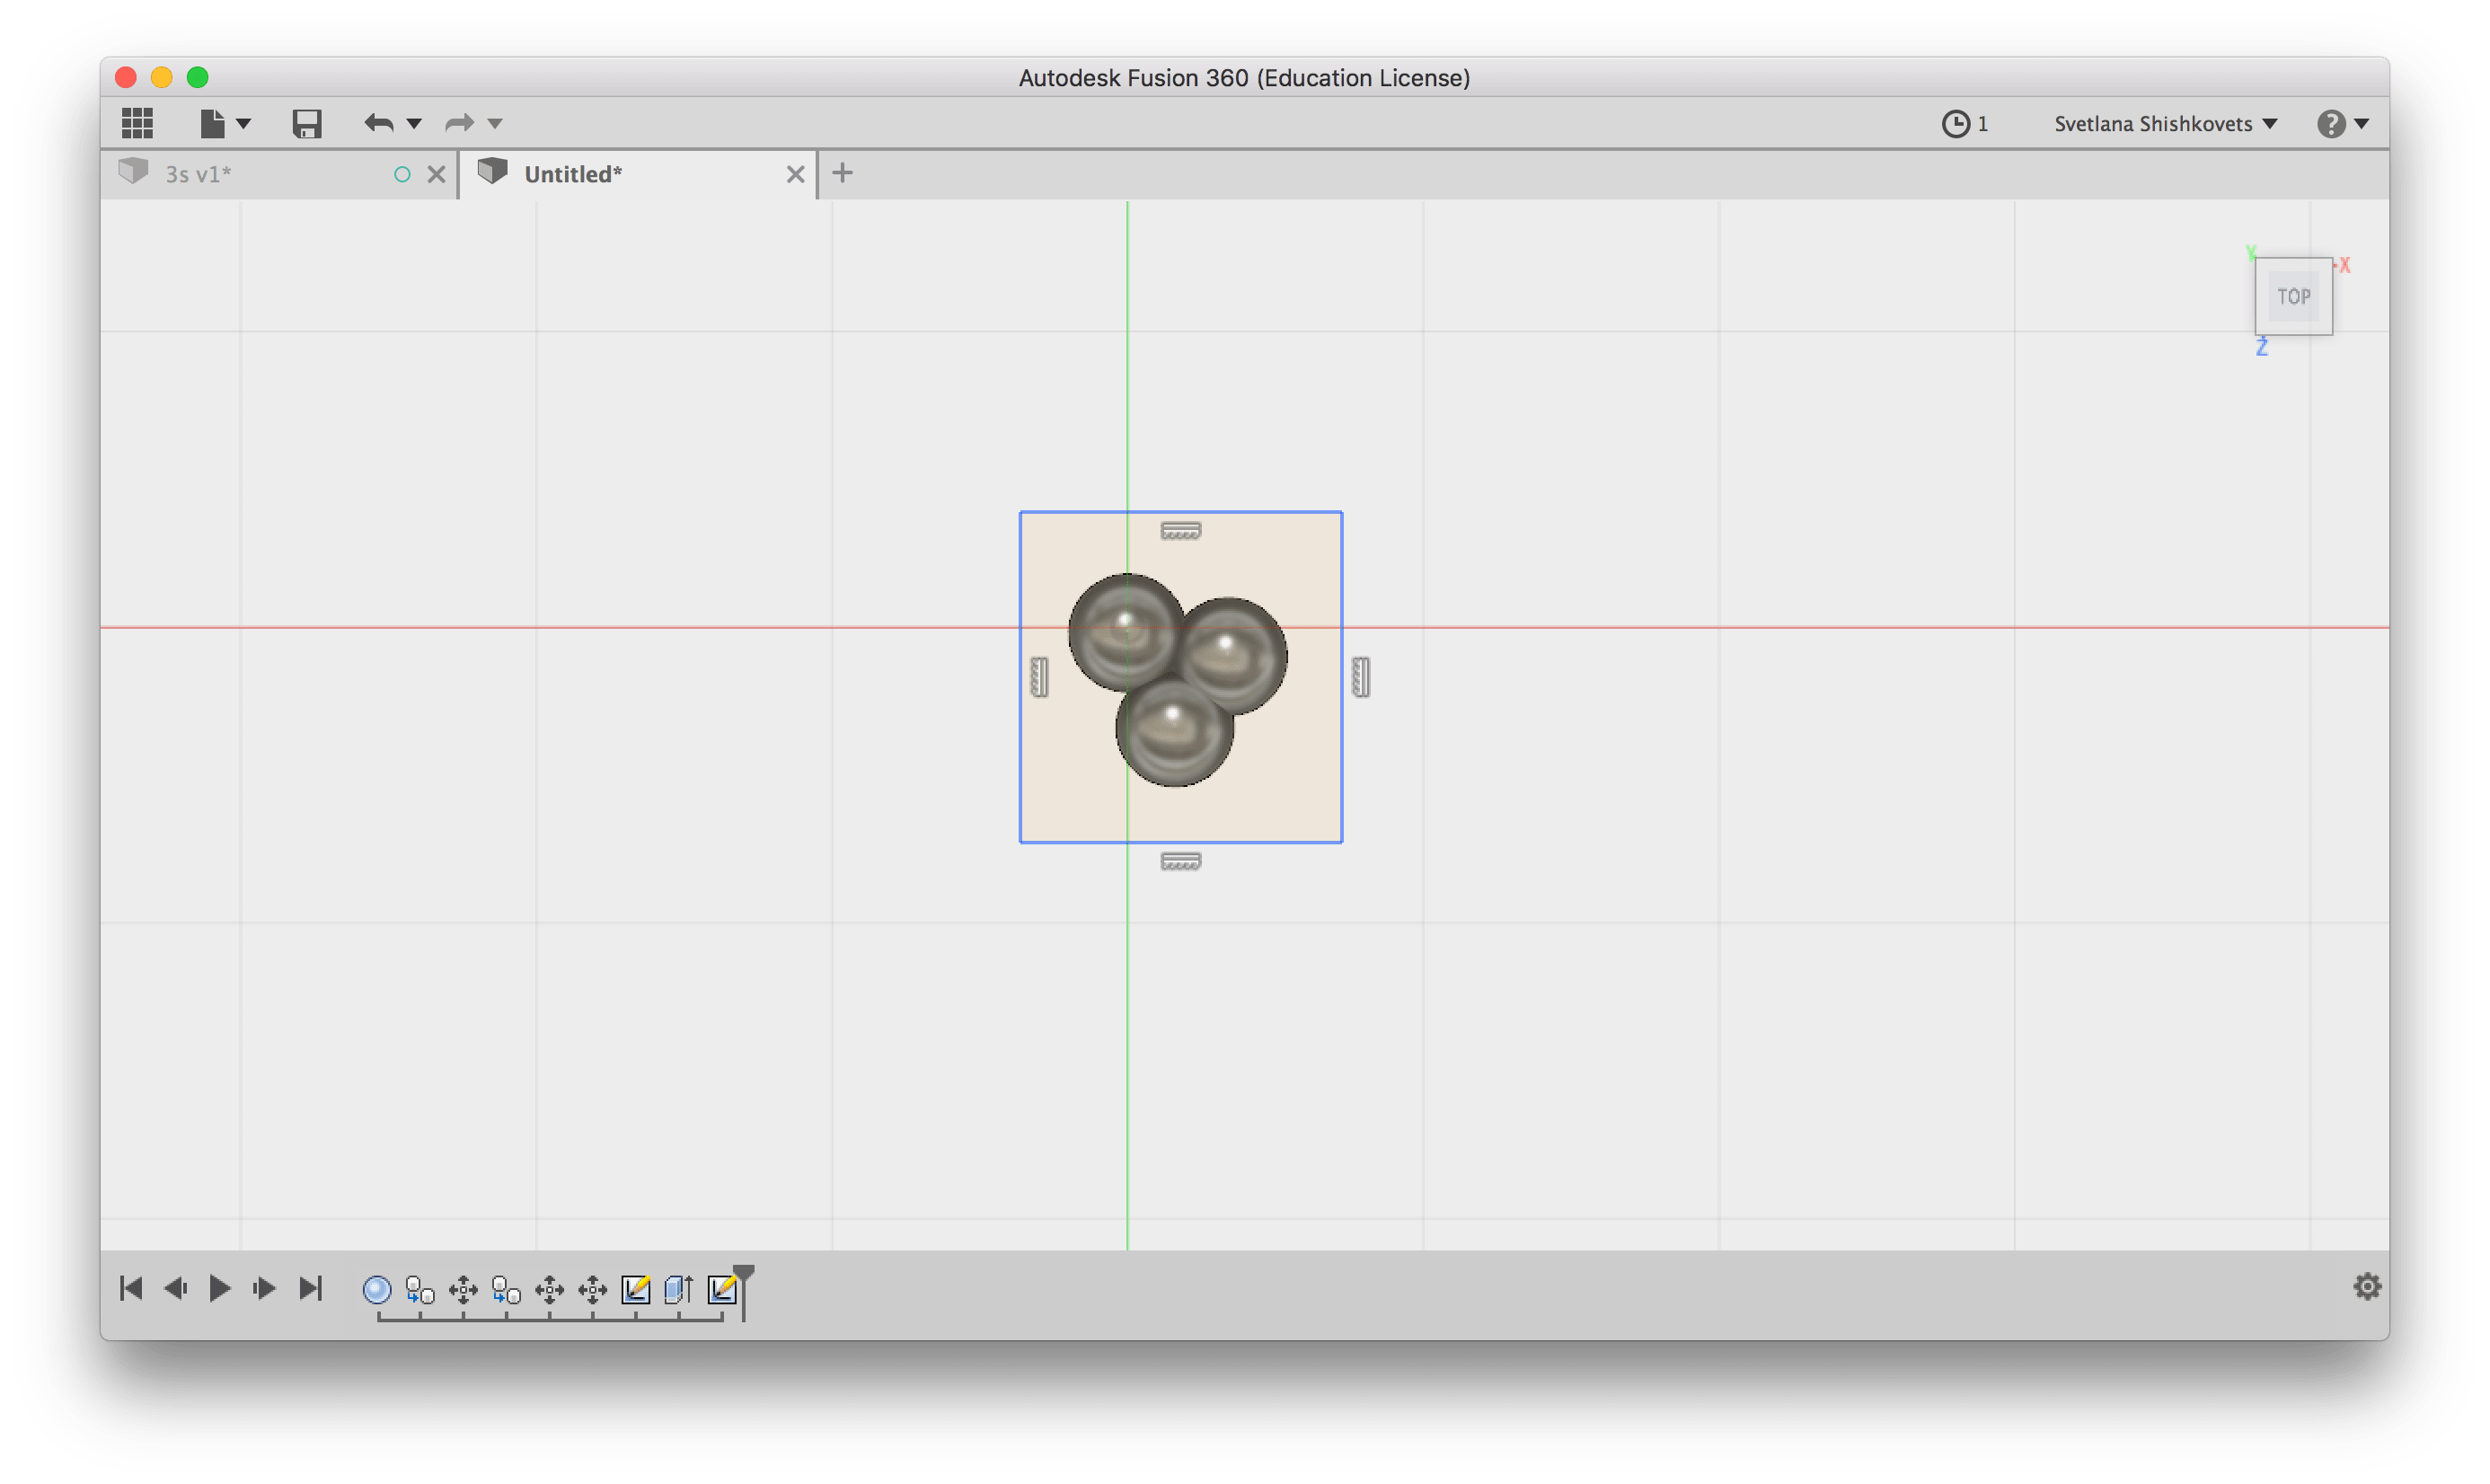Click the bottom edge constraint glyph of rectangle
2490x1484 pixels.
point(1180,861)
